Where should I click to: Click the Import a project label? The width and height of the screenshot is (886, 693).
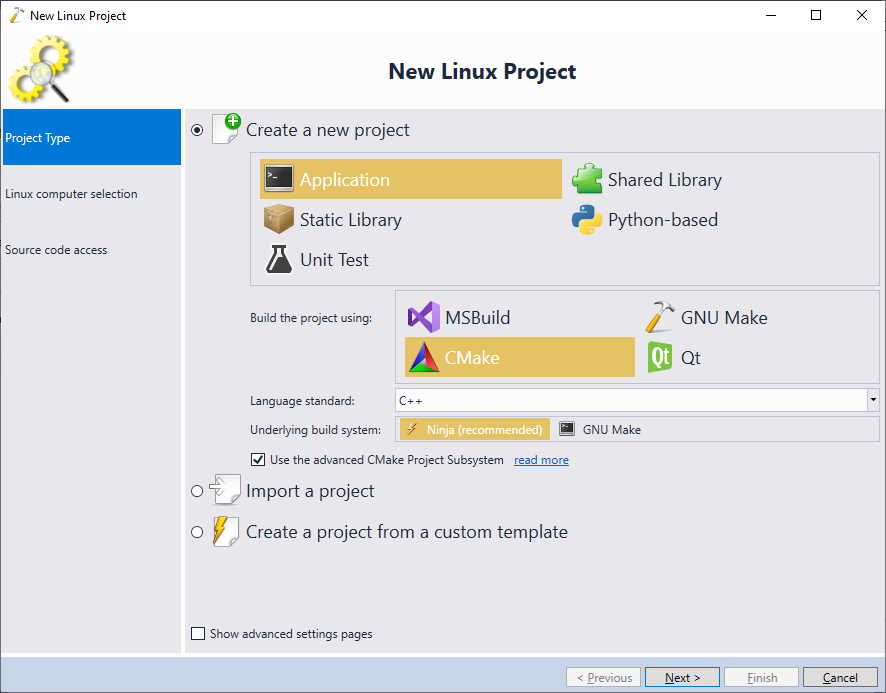tap(310, 491)
